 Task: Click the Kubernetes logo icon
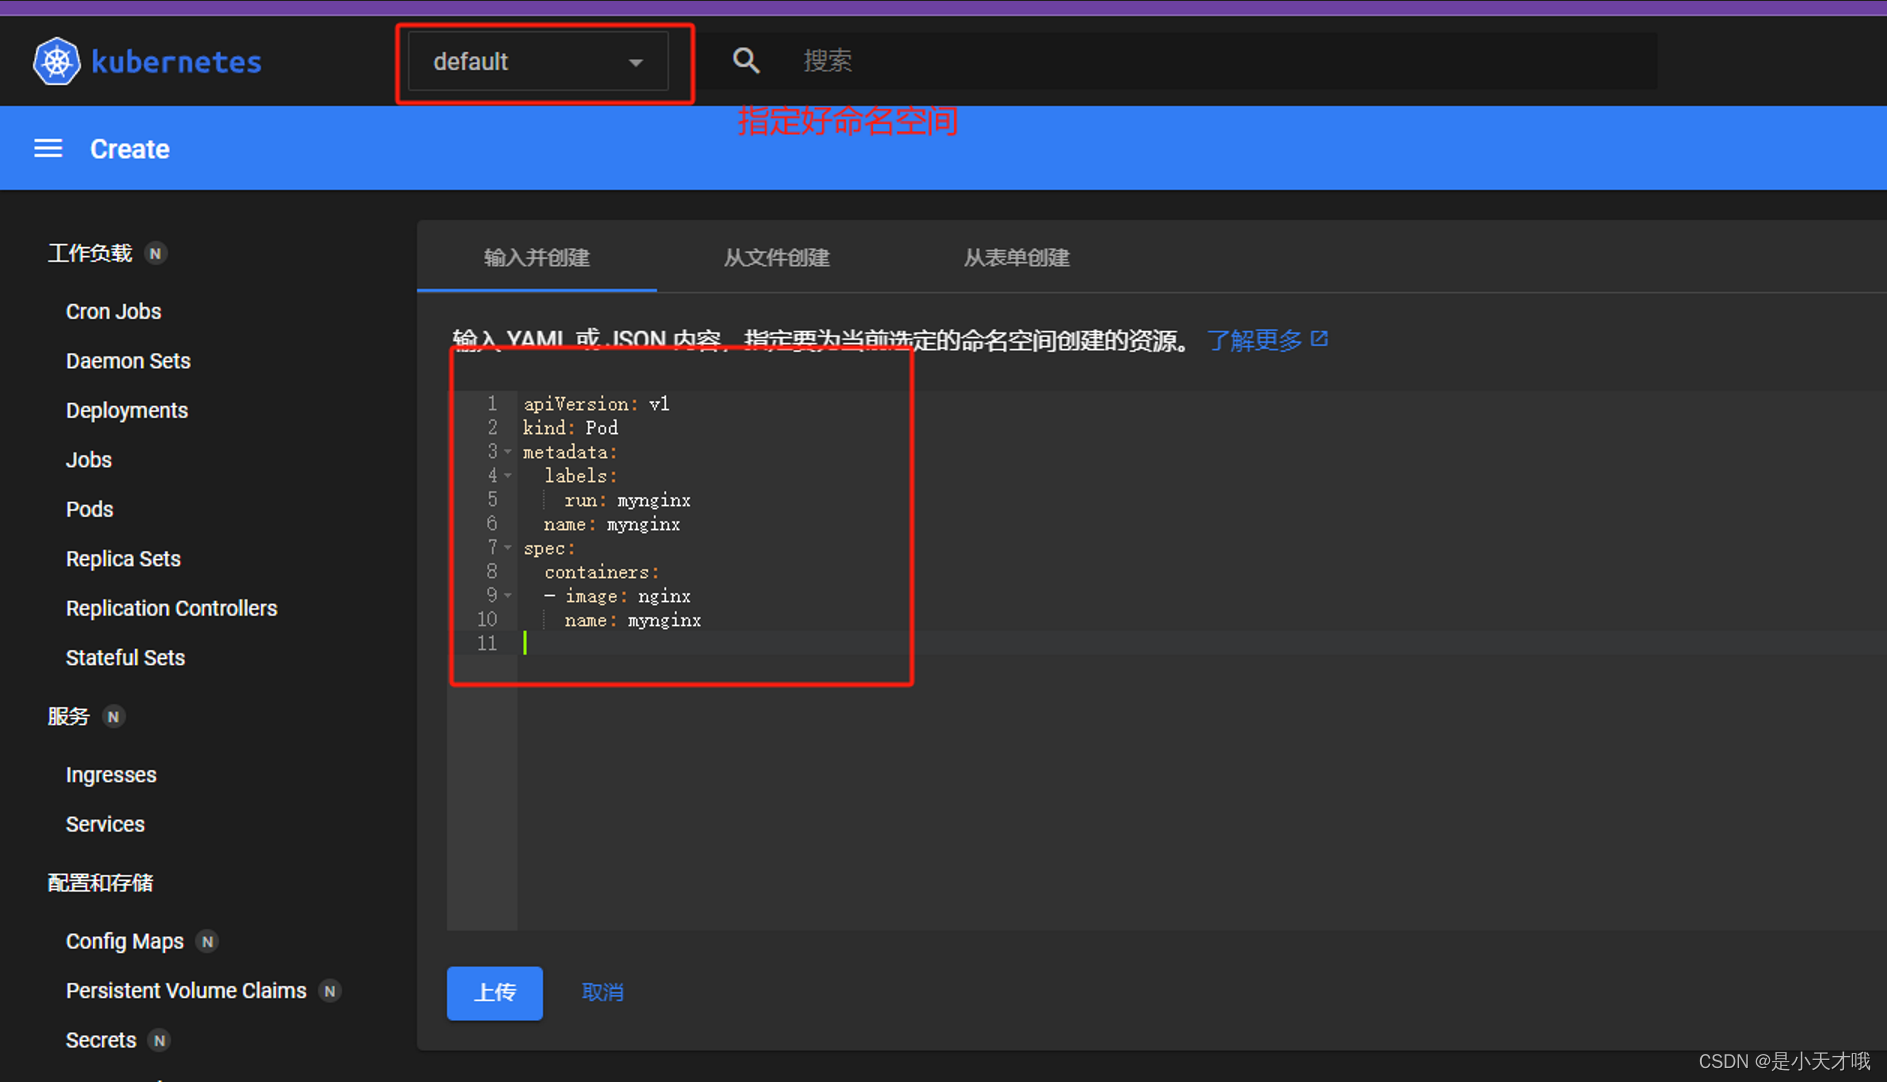pos(56,60)
